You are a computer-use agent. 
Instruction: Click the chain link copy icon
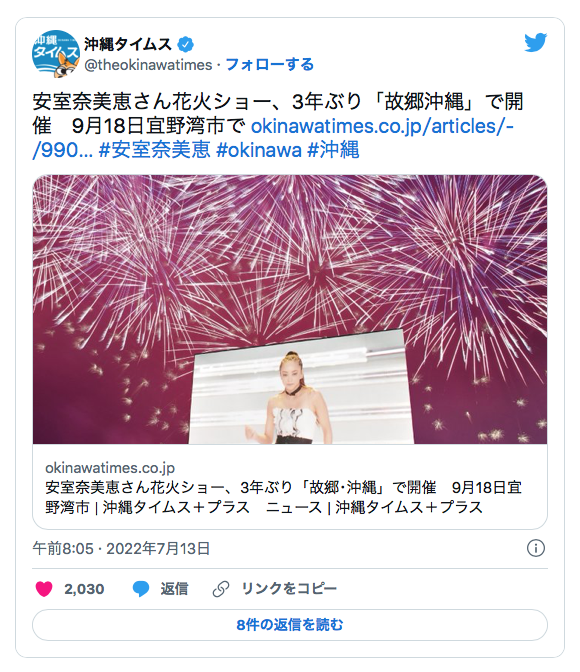pos(221,589)
